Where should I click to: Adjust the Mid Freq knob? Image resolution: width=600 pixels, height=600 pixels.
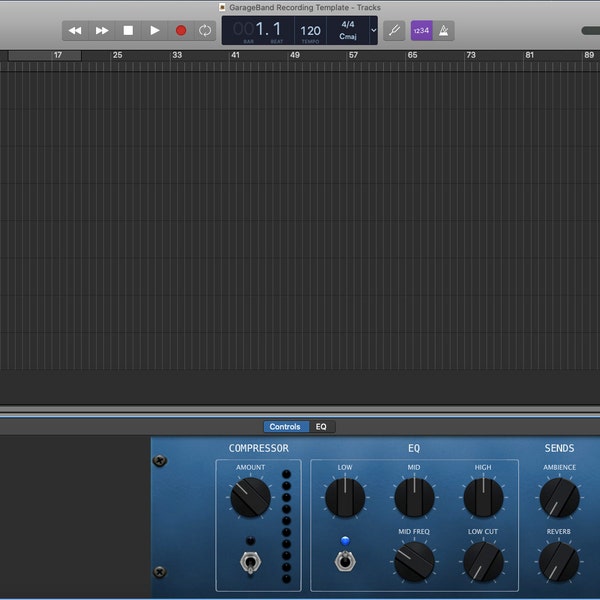(x=414, y=562)
